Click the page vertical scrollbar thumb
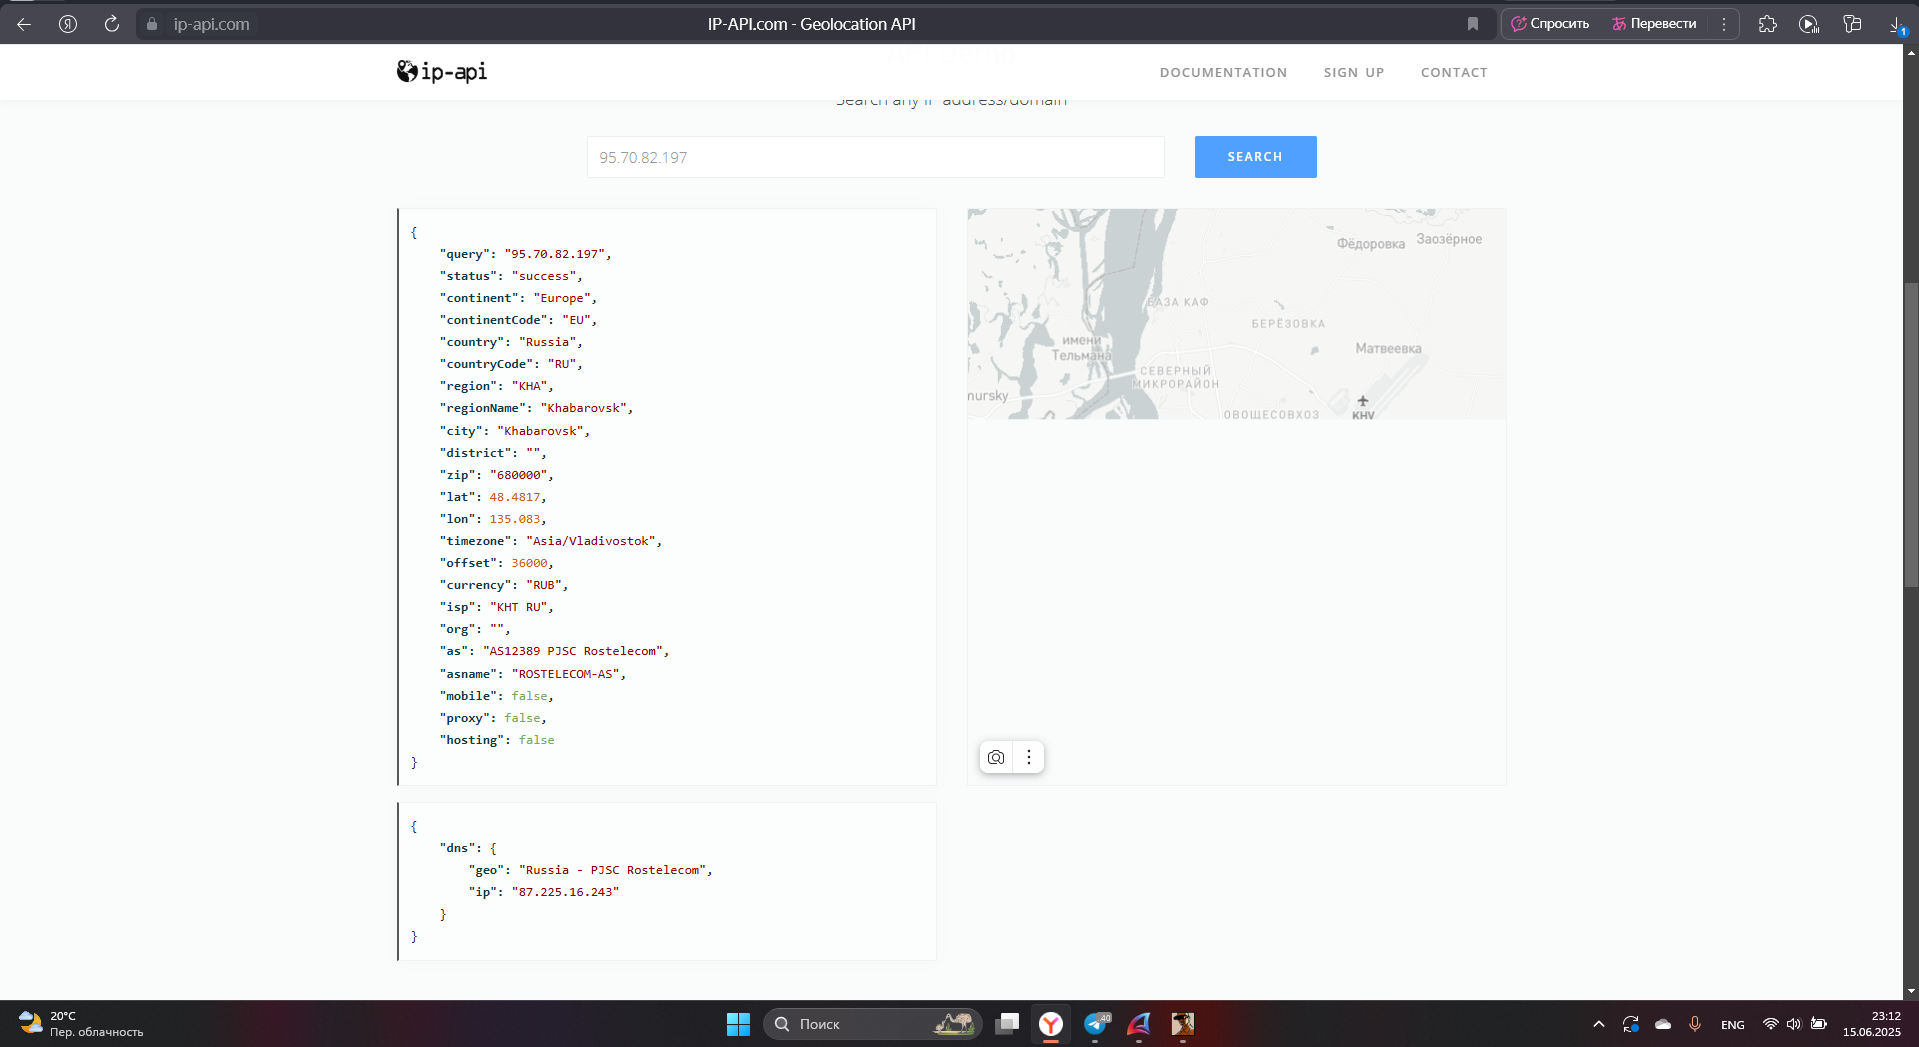This screenshot has height=1047, width=1919. click(1911, 435)
